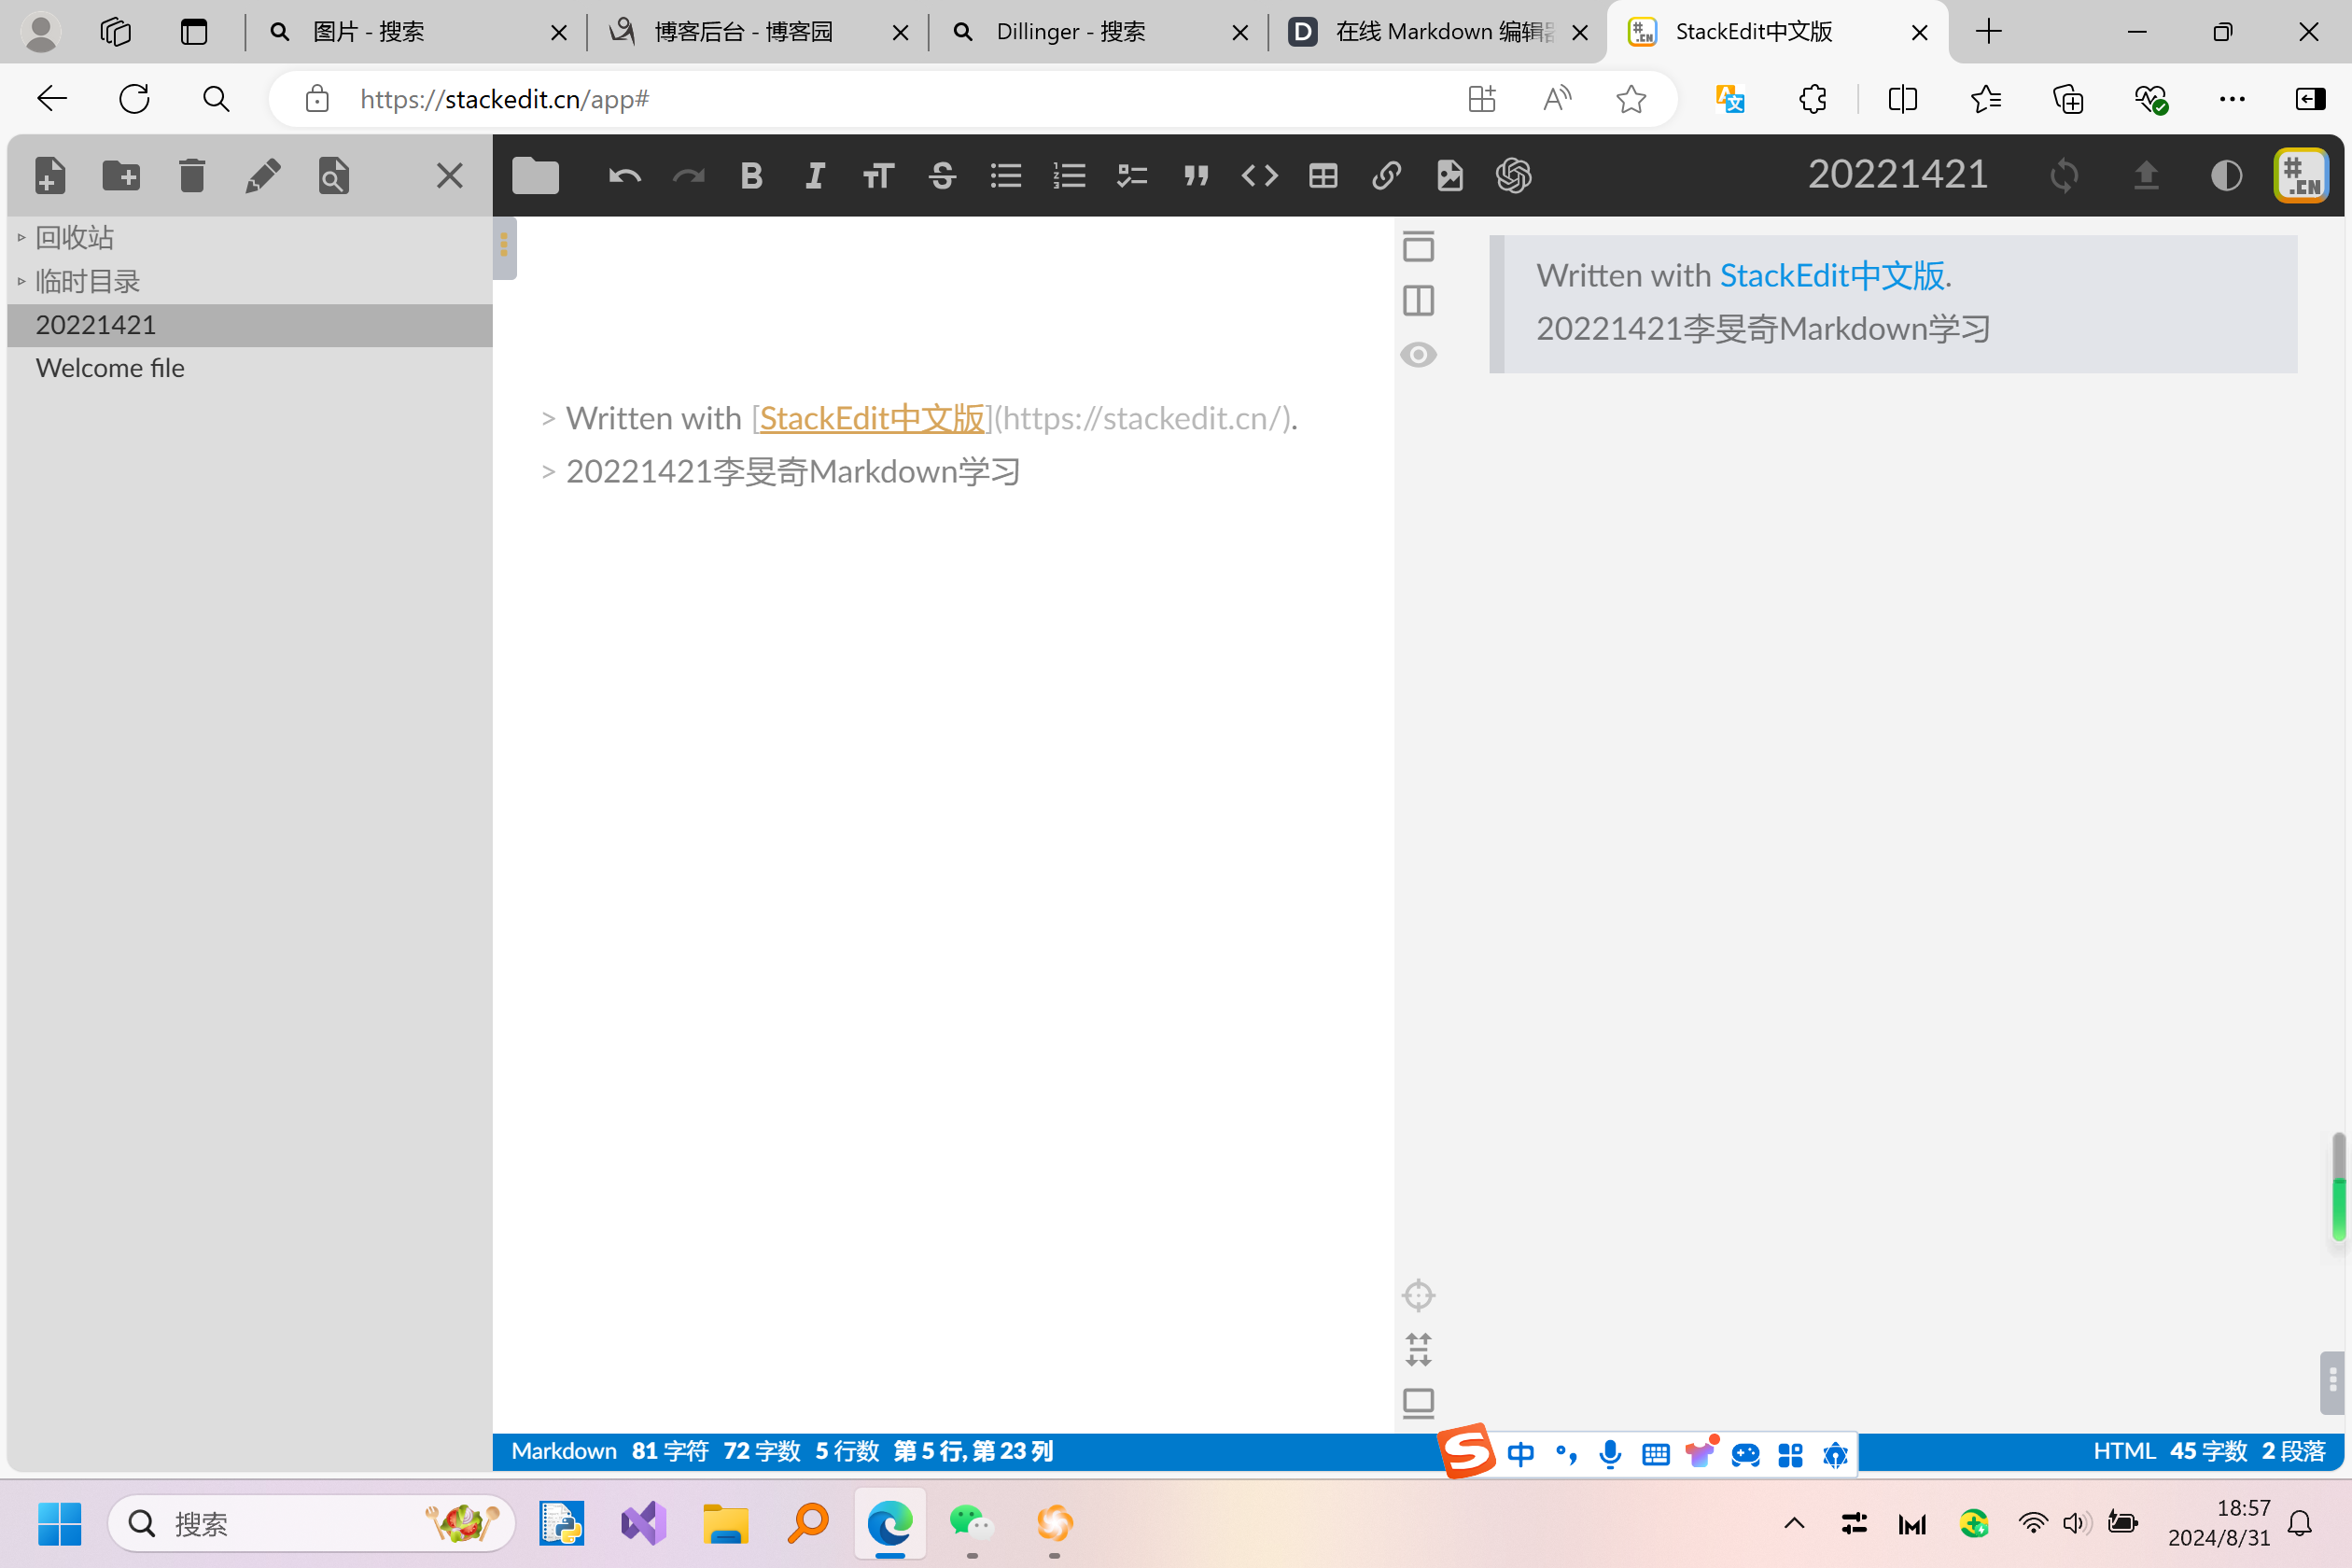Insert a heading with the text-size icon
2352x1568 pixels.
pyautogui.click(x=878, y=176)
